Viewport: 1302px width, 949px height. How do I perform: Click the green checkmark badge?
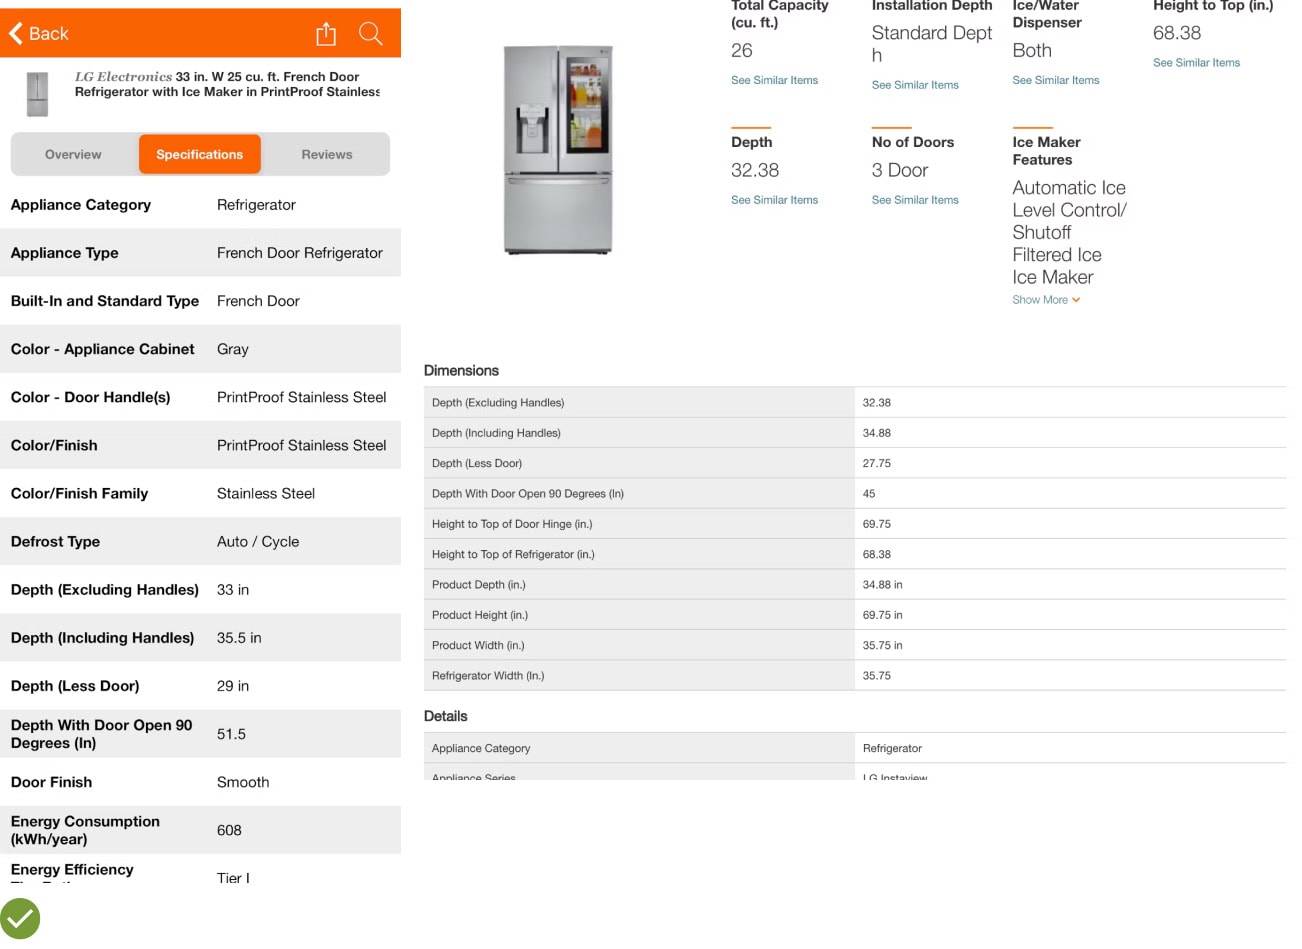[20, 918]
